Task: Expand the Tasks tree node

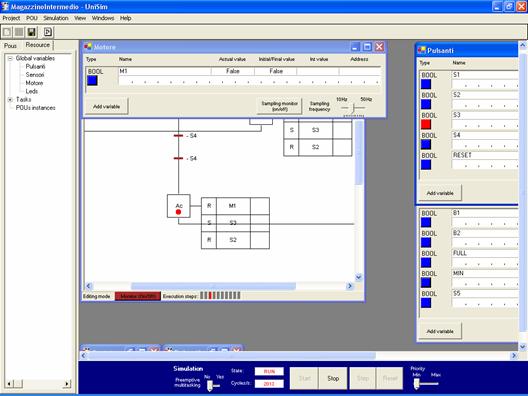Action: [10, 99]
